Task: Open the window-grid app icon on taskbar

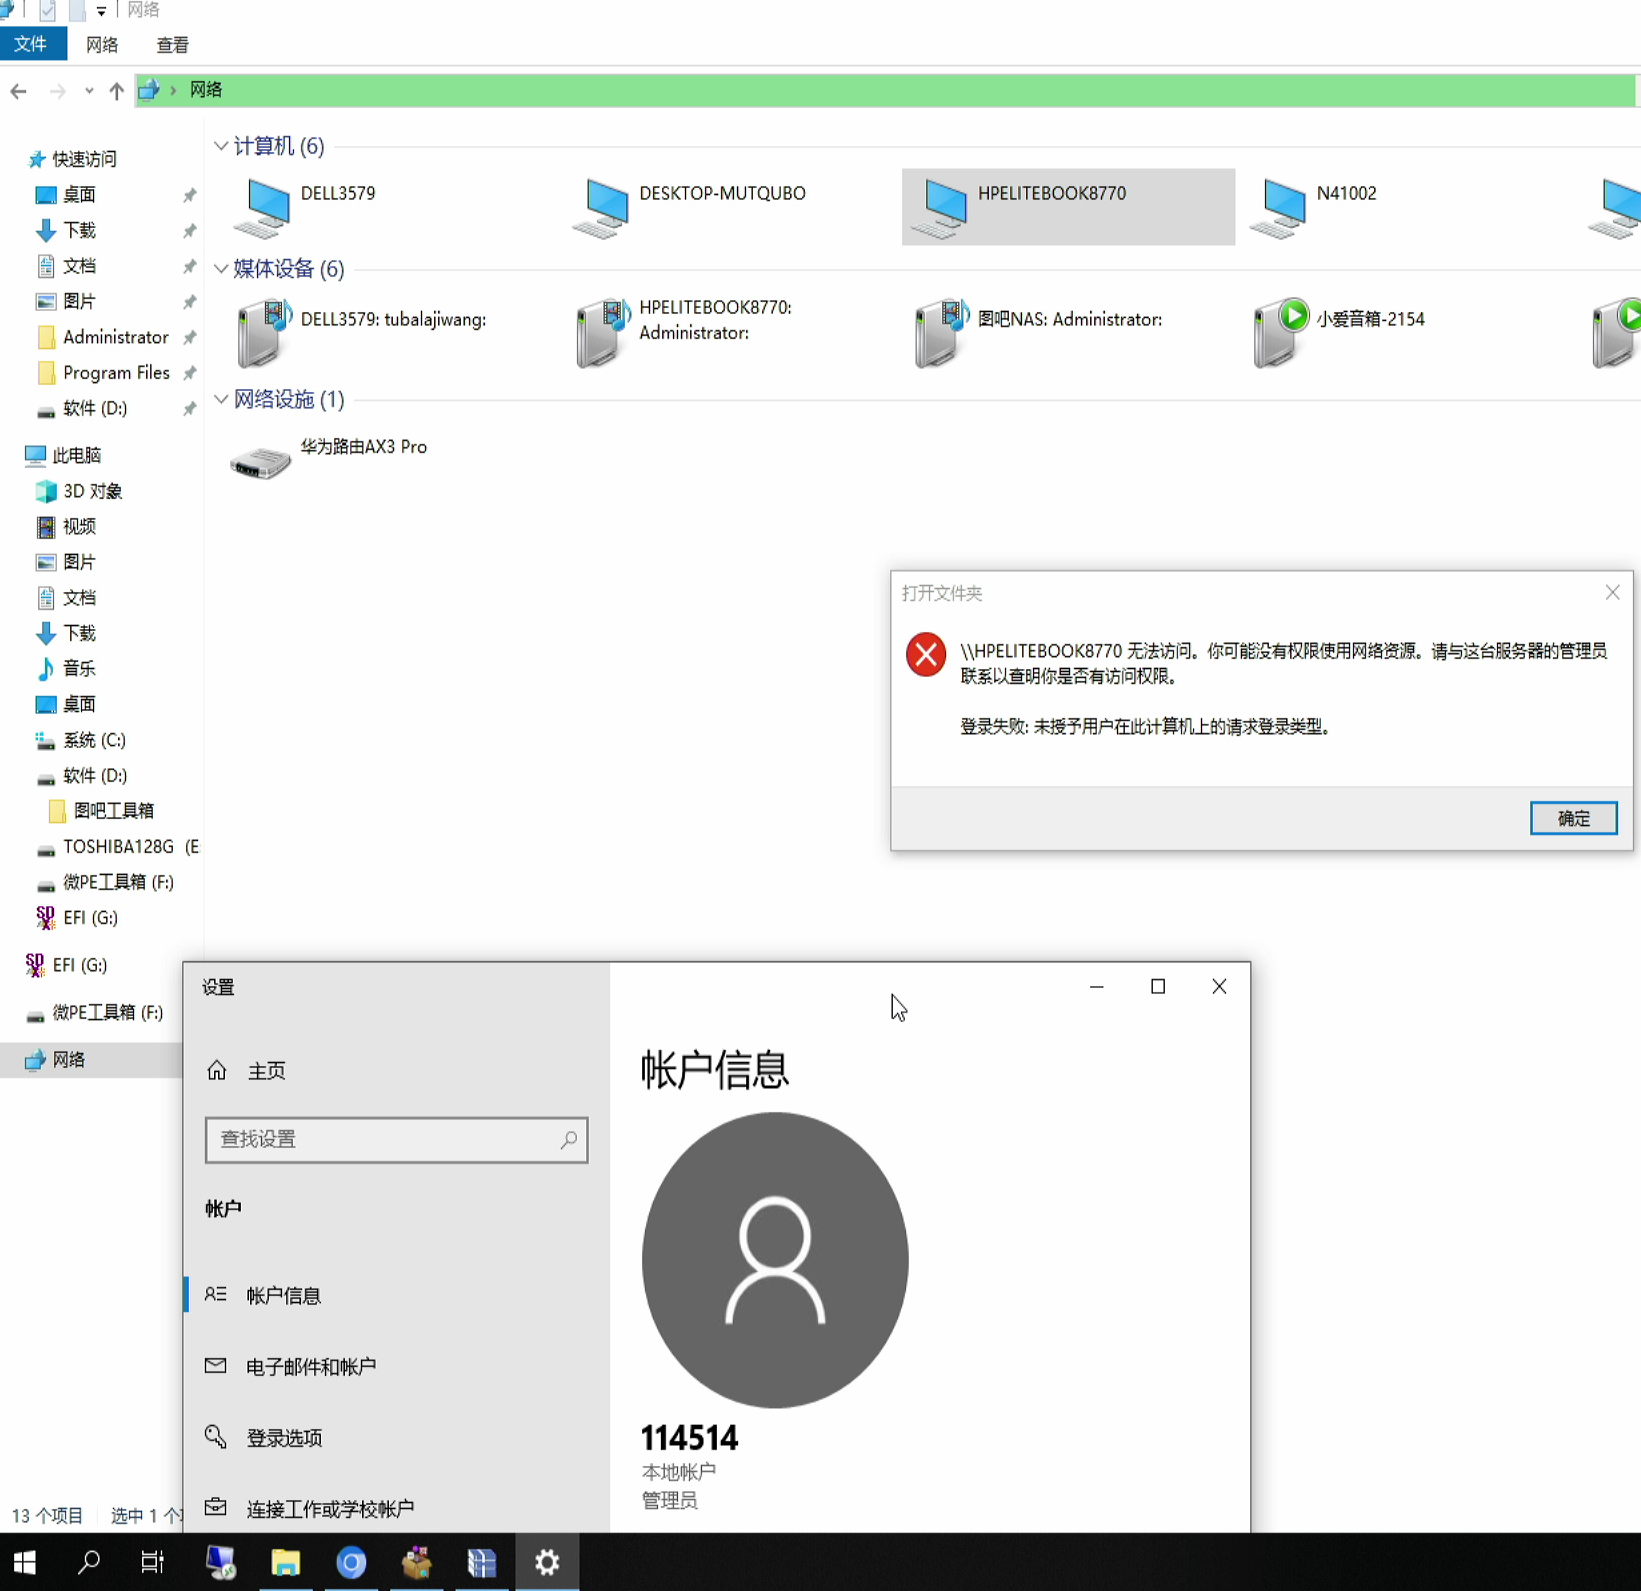Action: click(x=482, y=1562)
